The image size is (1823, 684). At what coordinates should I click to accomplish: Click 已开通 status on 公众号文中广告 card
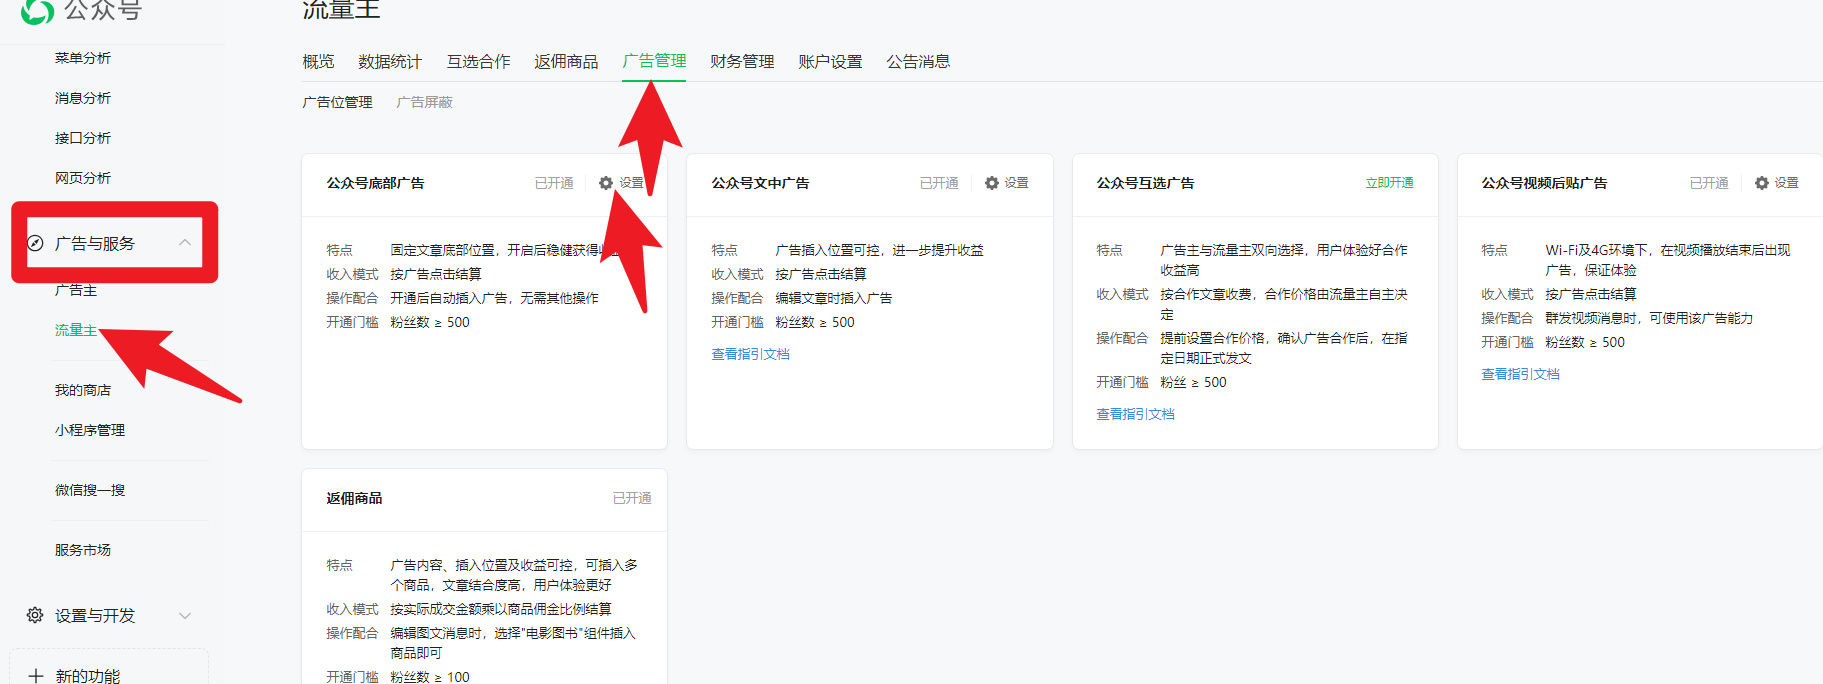coord(939,183)
